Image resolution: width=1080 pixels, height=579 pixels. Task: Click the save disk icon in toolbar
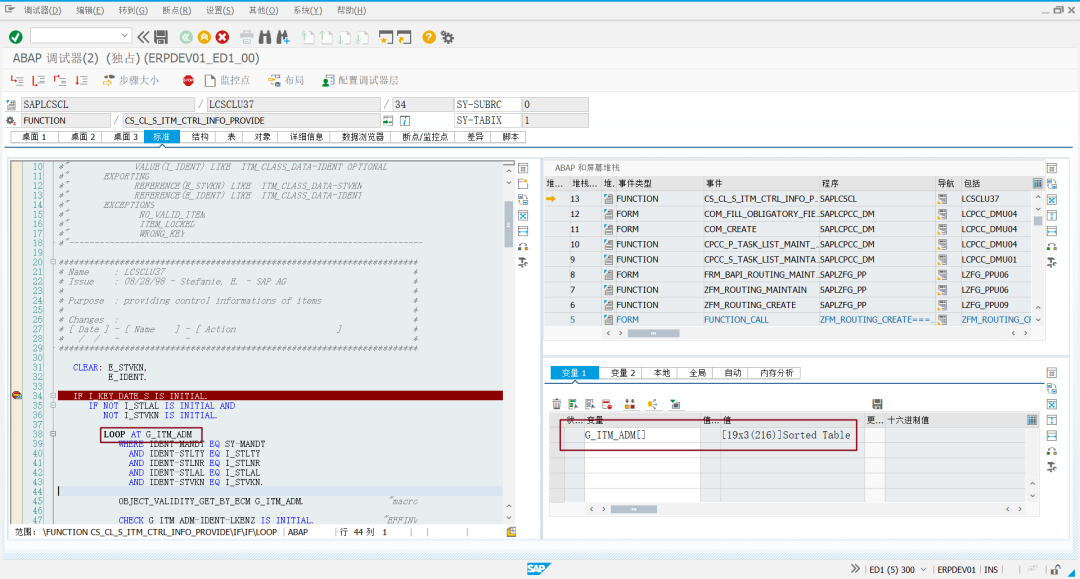click(x=161, y=37)
